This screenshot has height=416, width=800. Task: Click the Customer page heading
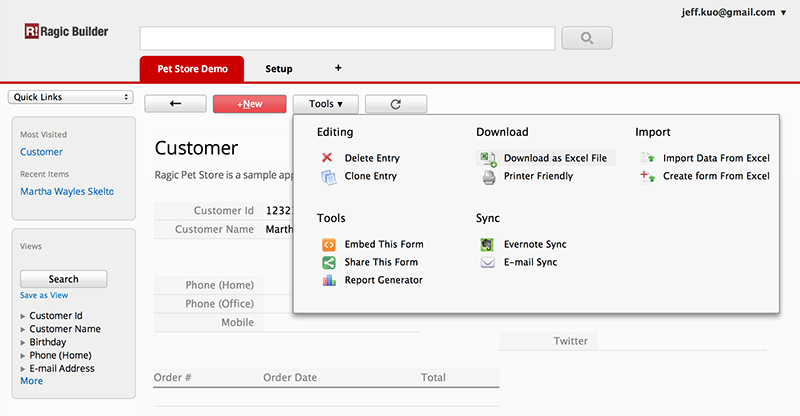[196, 148]
